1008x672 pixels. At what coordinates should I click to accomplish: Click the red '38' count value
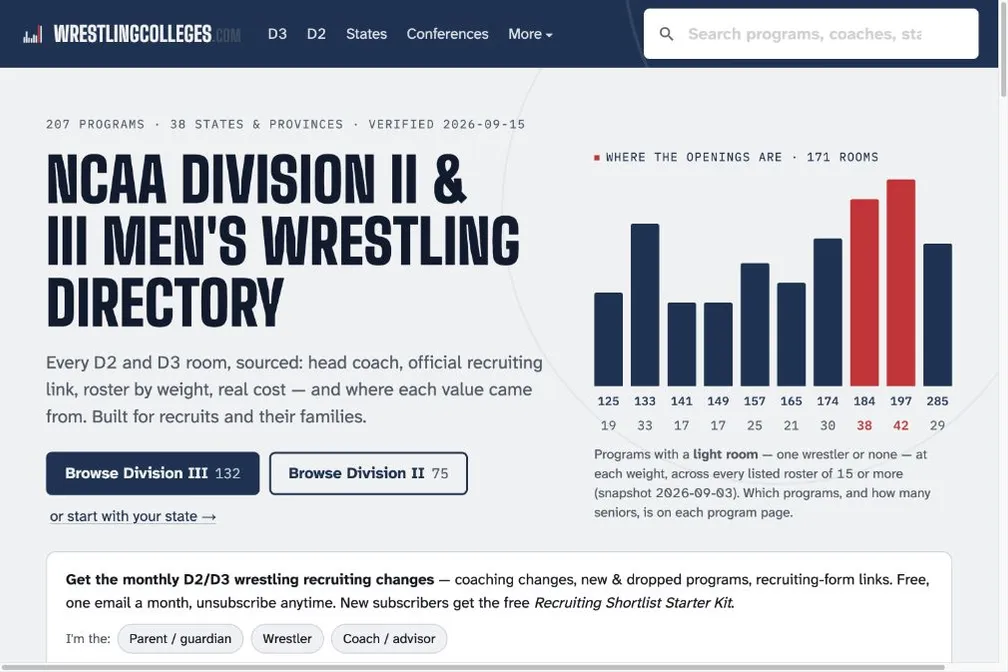click(x=864, y=426)
